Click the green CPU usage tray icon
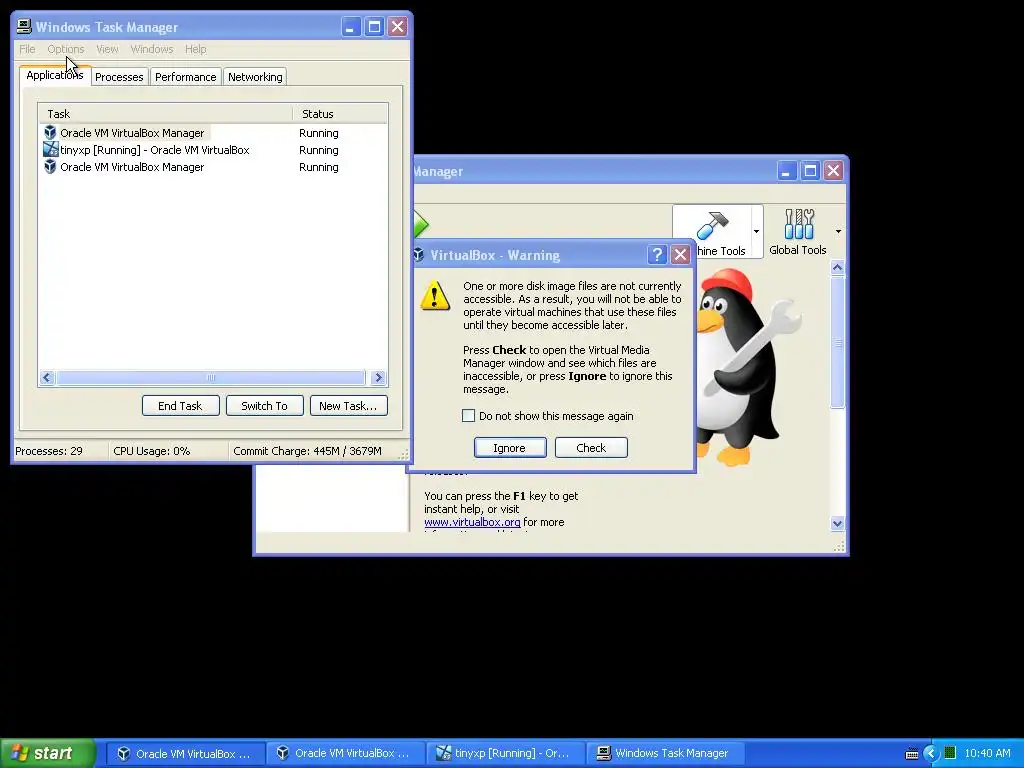 [x=950, y=753]
